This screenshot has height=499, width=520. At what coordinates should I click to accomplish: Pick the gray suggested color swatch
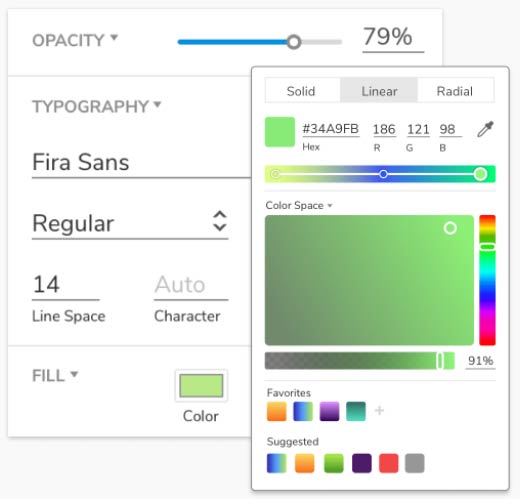point(415,463)
